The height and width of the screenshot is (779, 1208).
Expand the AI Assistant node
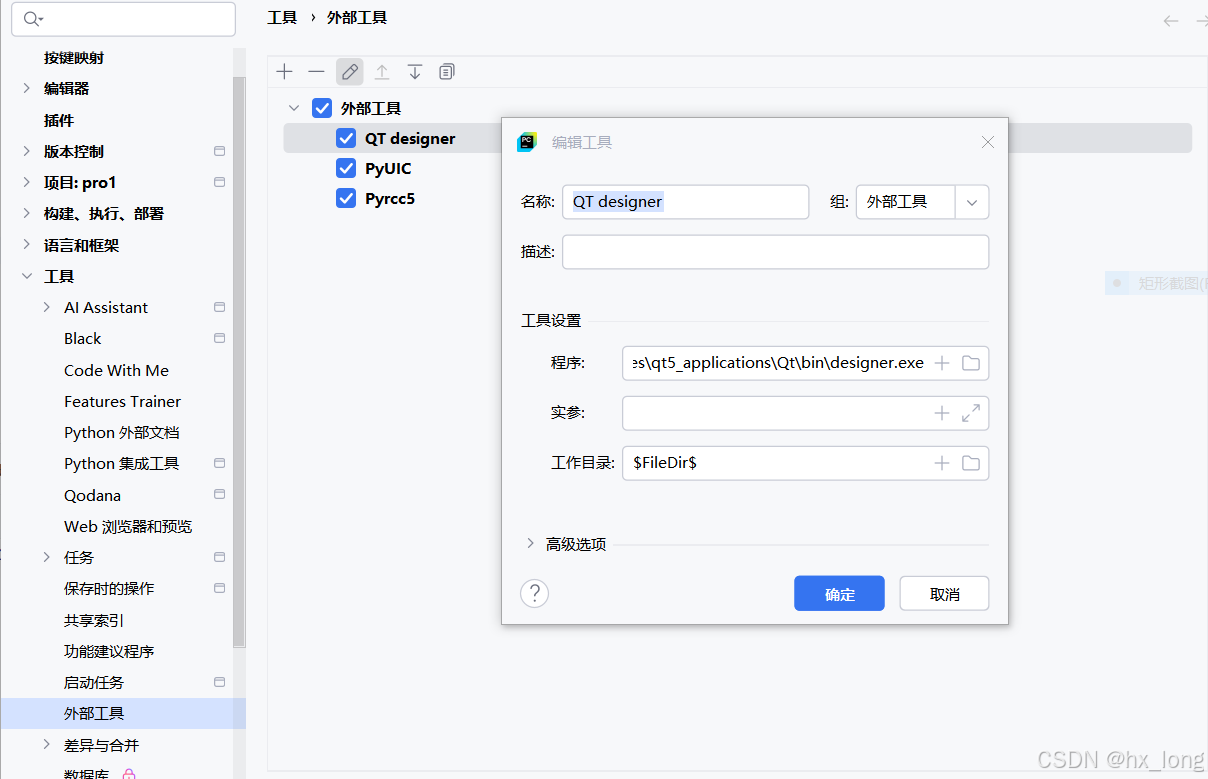click(47, 307)
